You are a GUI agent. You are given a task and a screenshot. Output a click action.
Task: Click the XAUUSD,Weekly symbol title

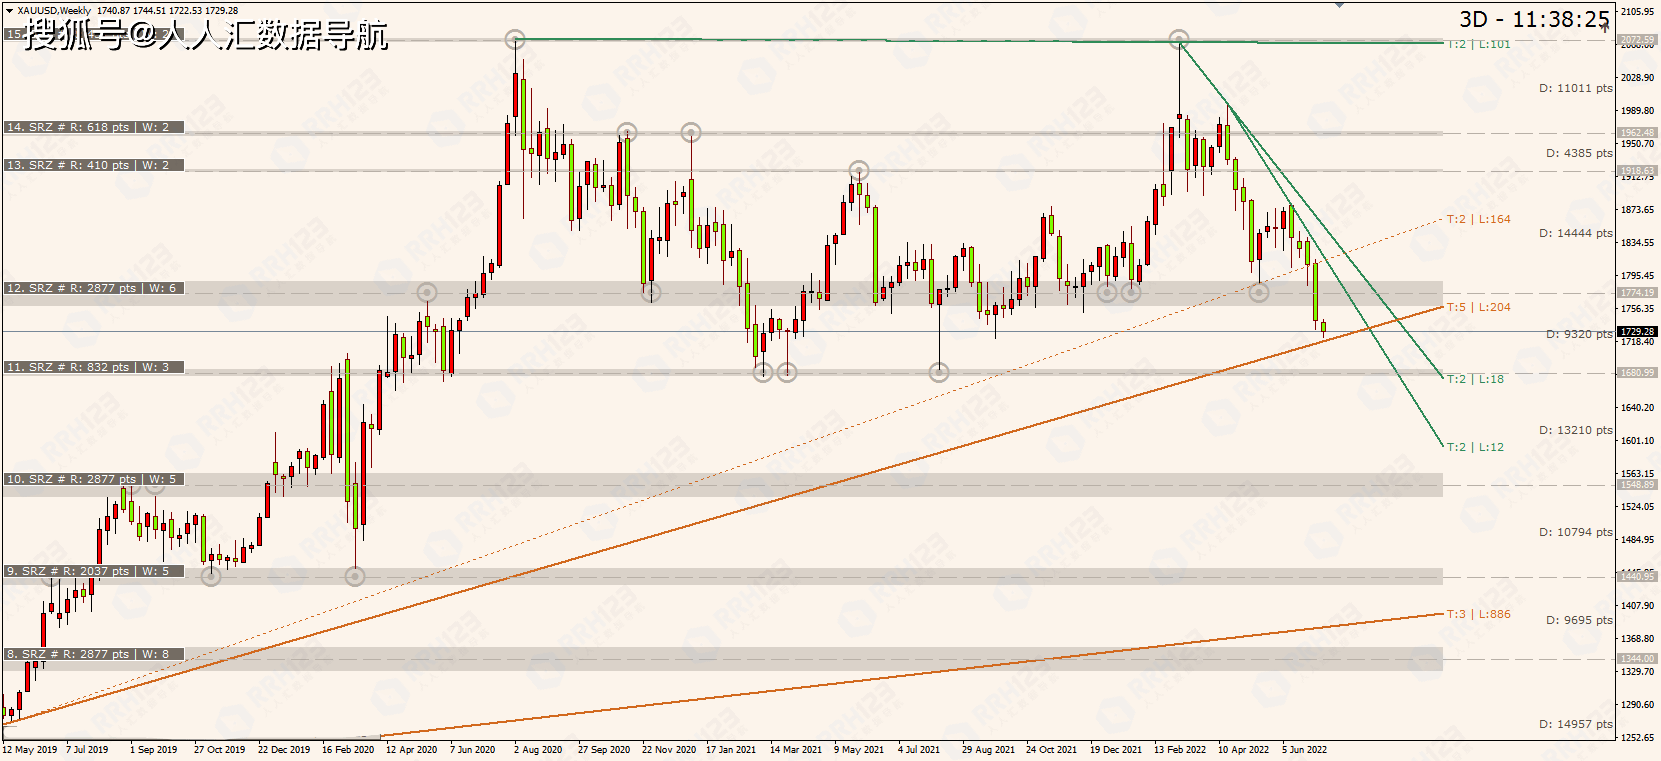[54, 11]
